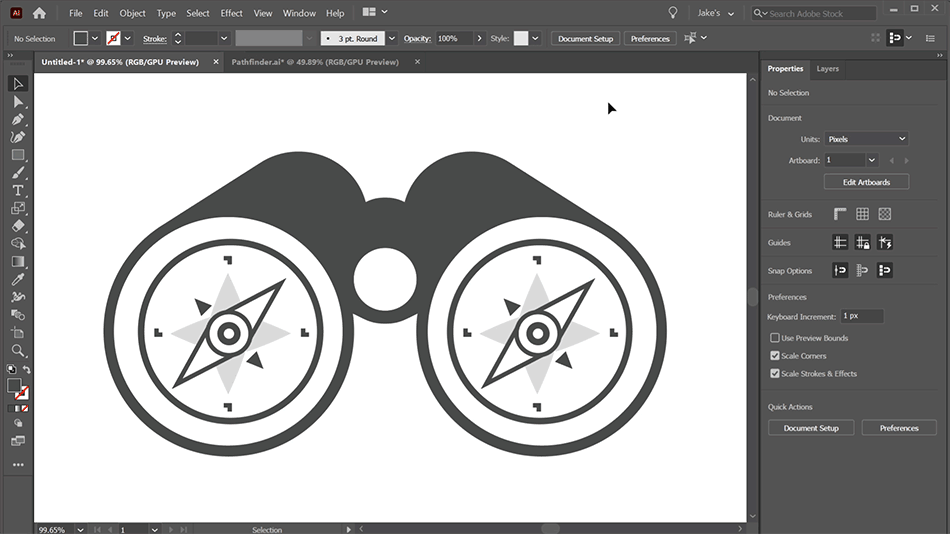This screenshot has height=534, width=950.
Task: Click Preferences in control bar
Action: pos(649,38)
